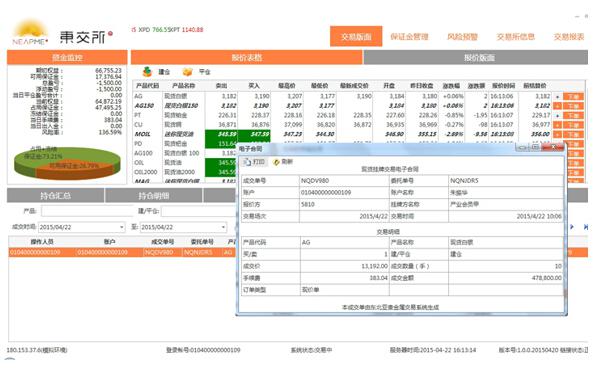Viewport: 593px width, 384px height.
Task: Click orange order button on CU row
Action: (x=573, y=125)
